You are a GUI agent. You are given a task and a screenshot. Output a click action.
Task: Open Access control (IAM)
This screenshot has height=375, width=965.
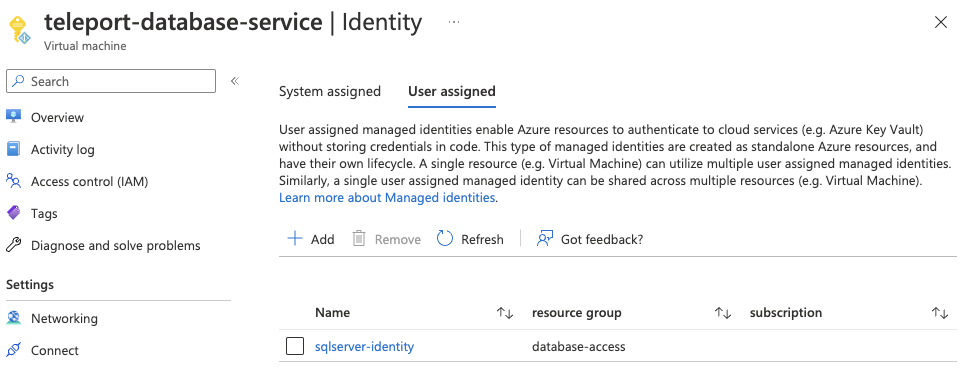tap(89, 182)
